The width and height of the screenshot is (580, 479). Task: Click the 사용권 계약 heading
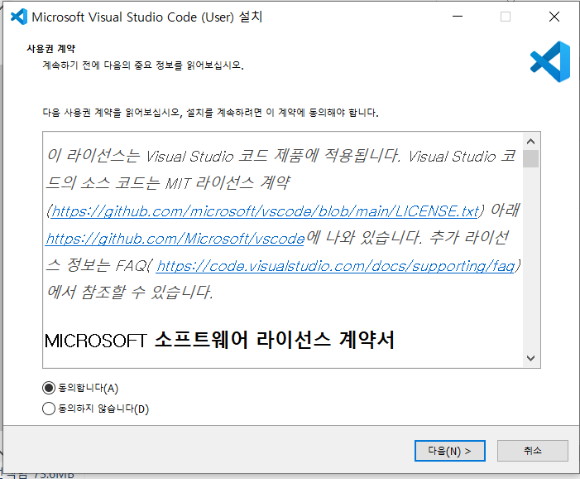pos(51,48)
